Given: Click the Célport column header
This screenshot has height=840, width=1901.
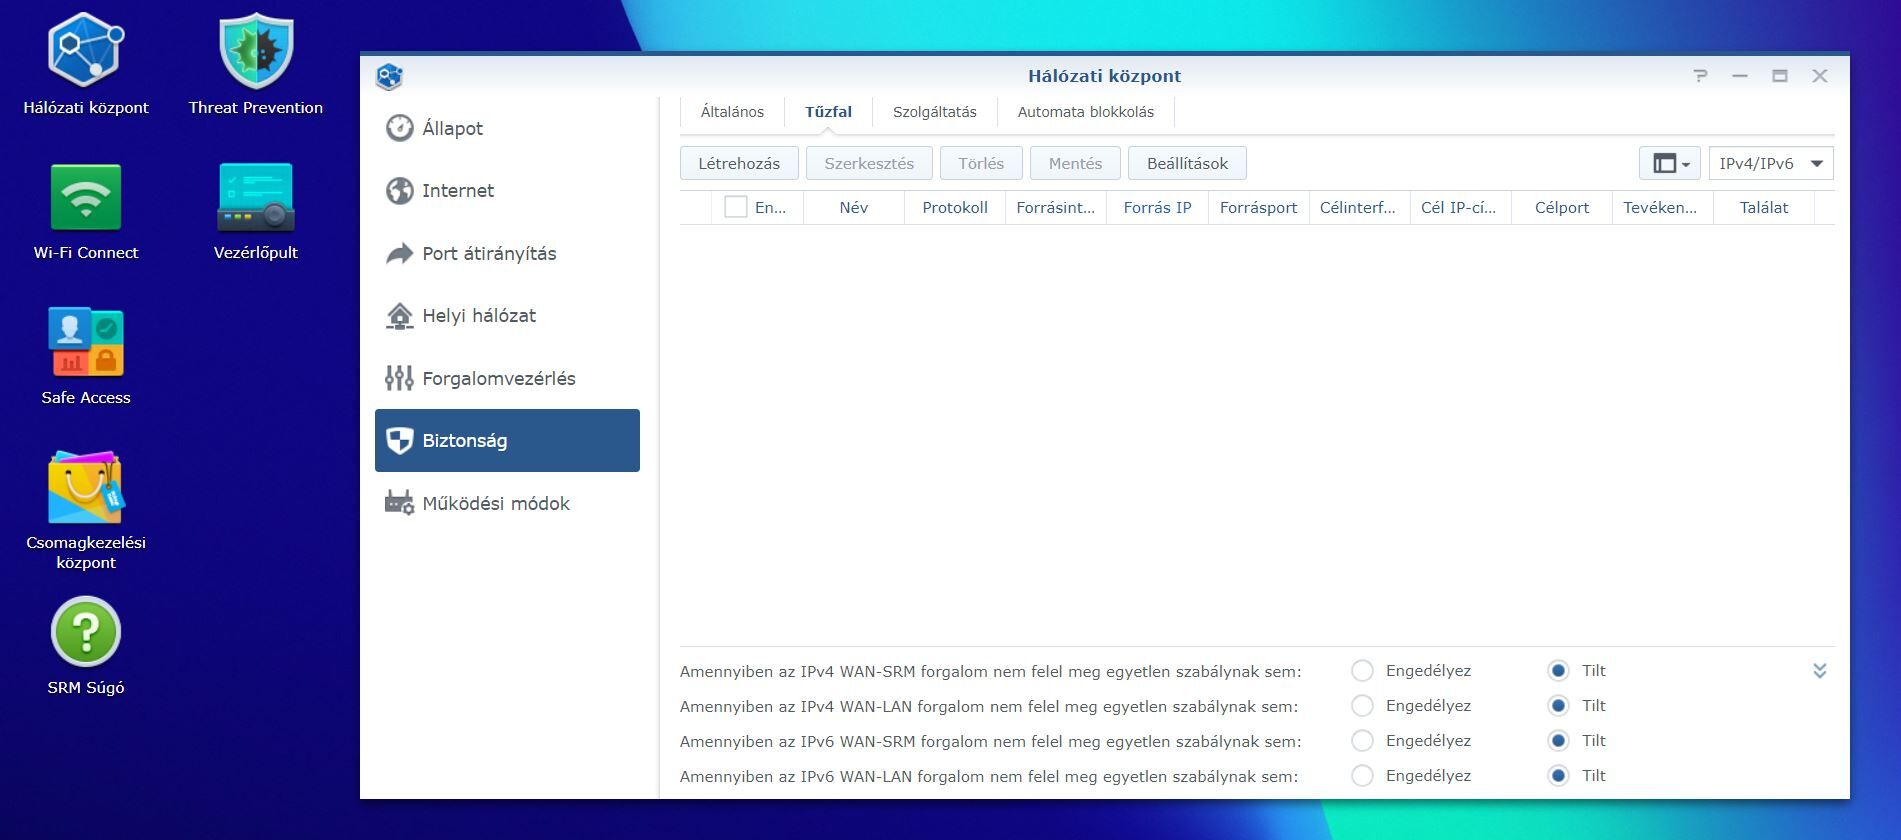Looking at the screenshot, I should click(x=1562, y=207).
